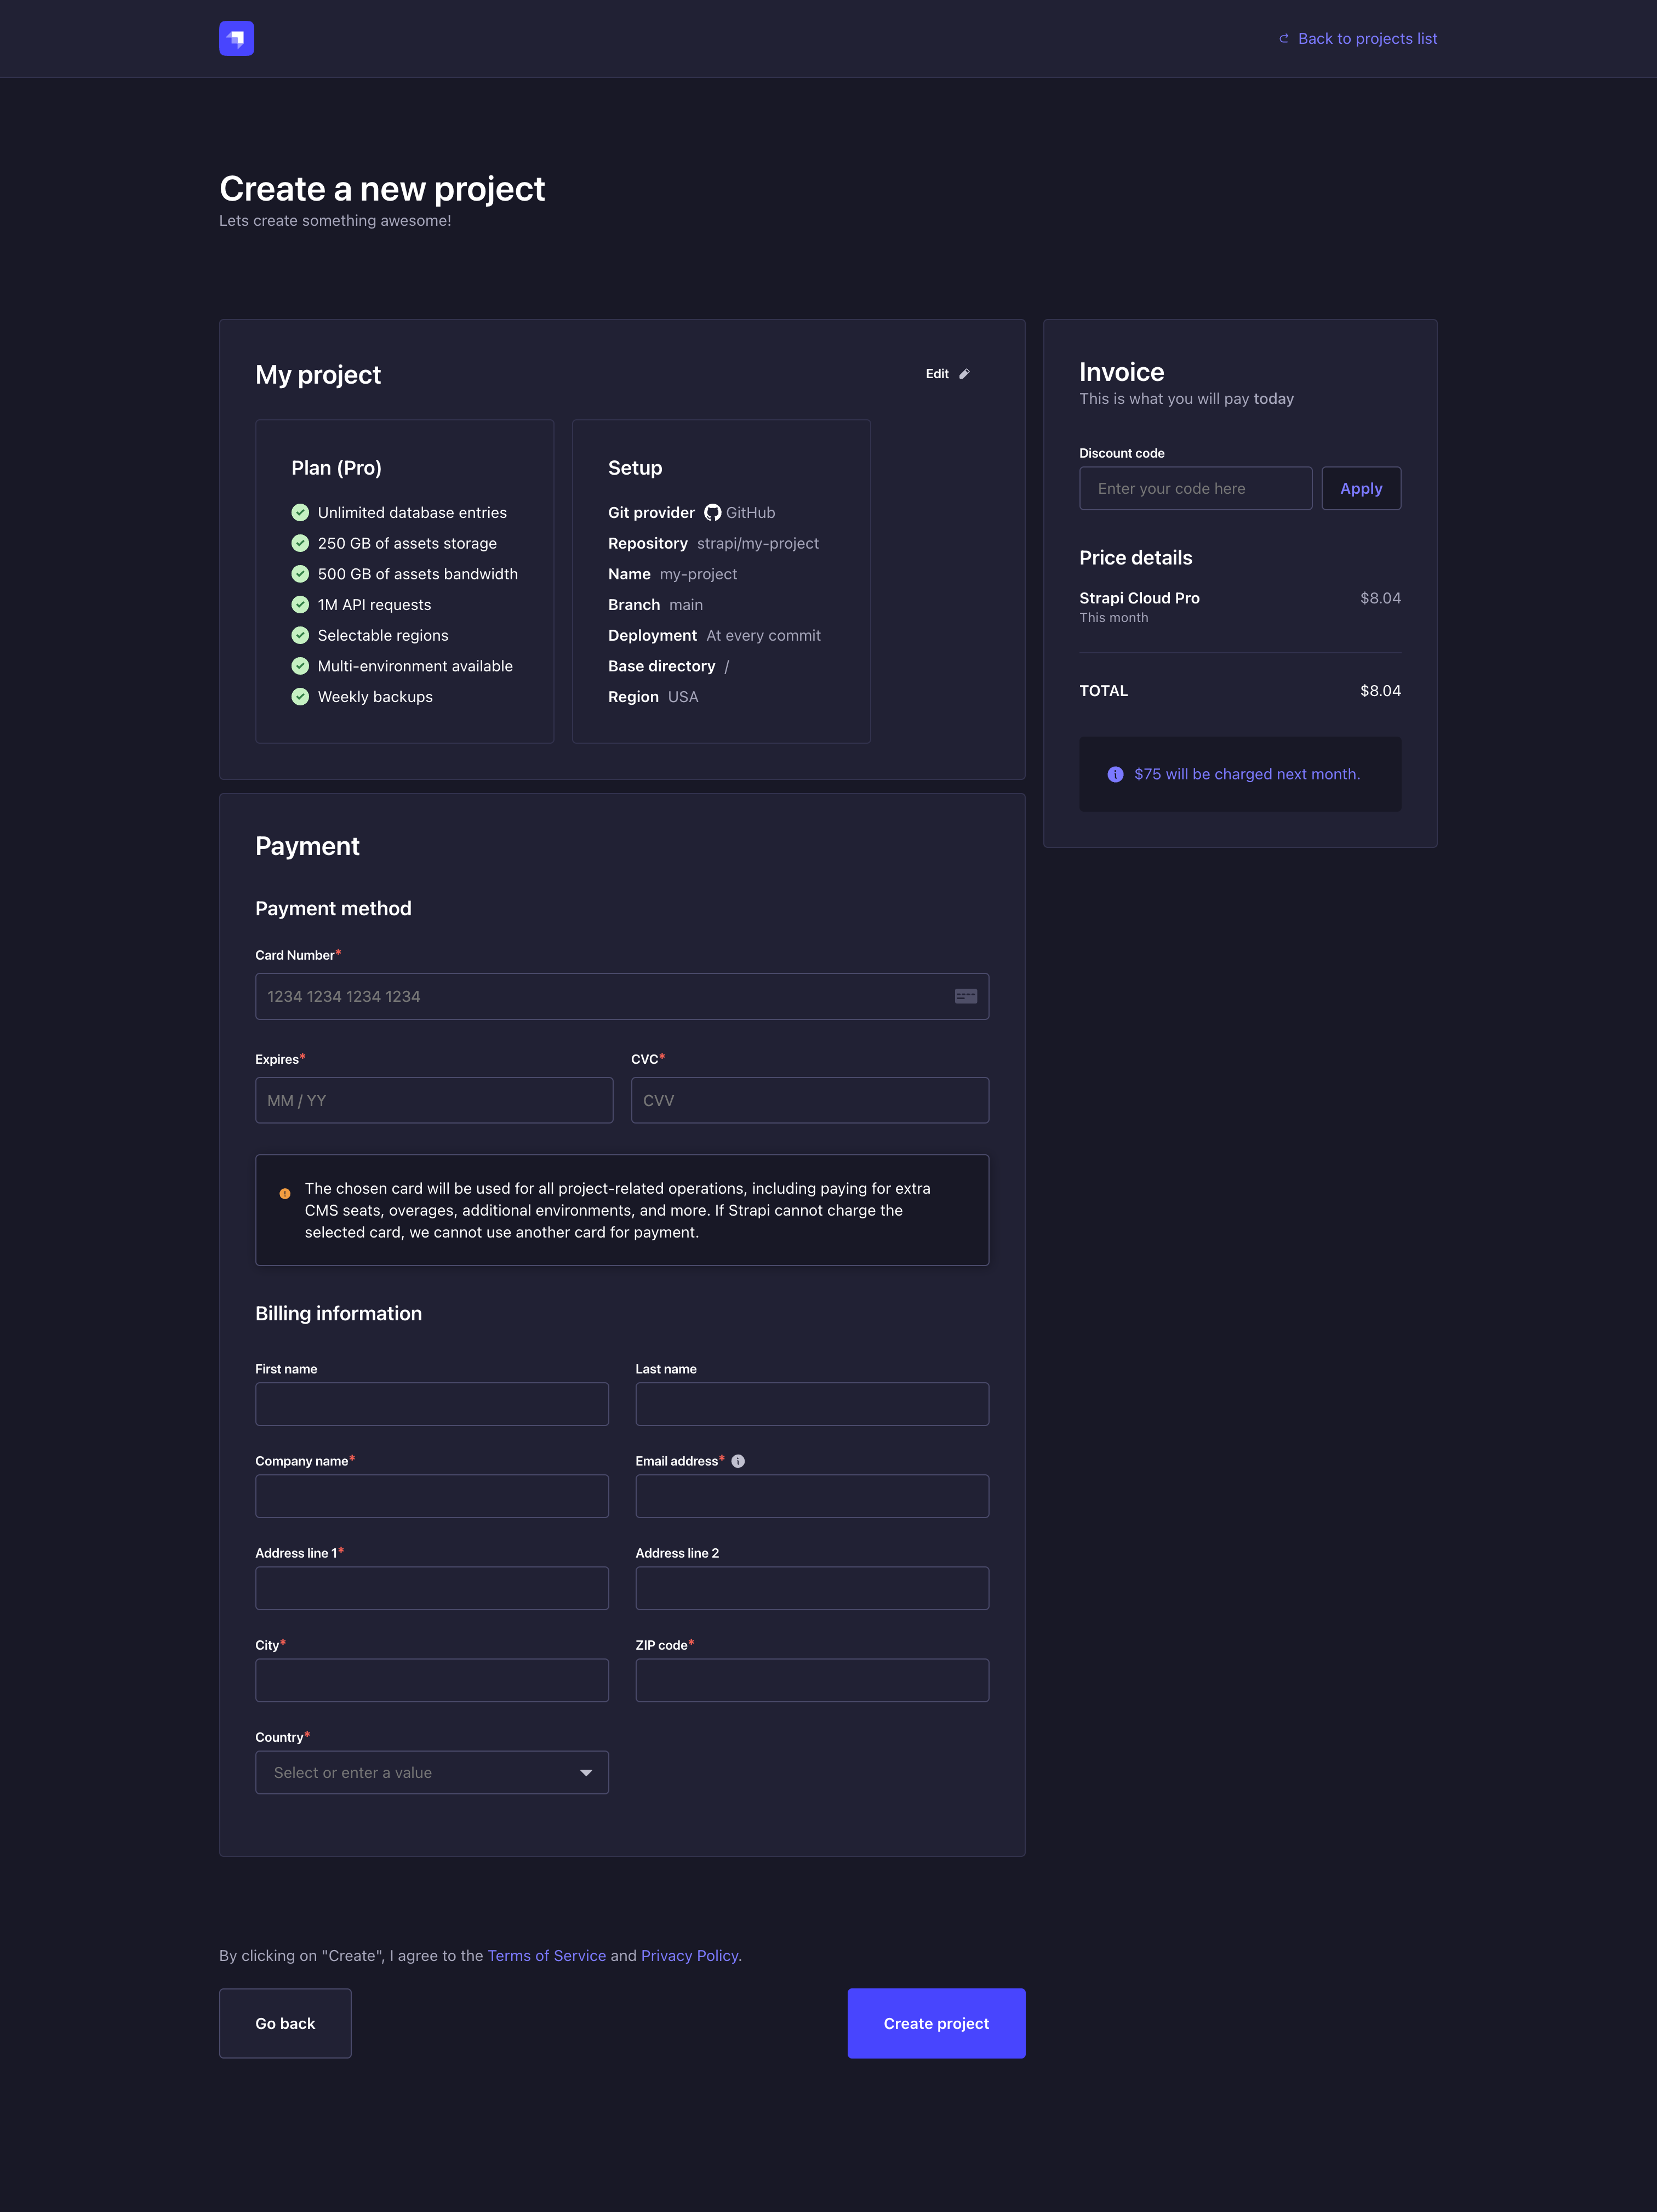Click the card icon inside the Card Number field
This screenshot has height=2212, width=1657.
[x=965, y=996]
